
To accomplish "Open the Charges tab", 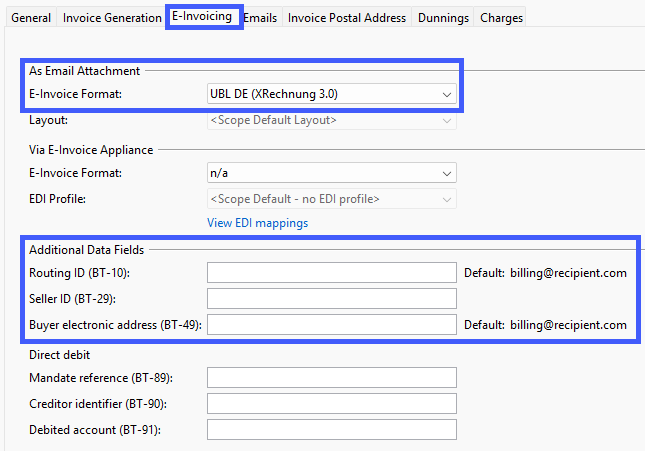I will click(500, 18).
